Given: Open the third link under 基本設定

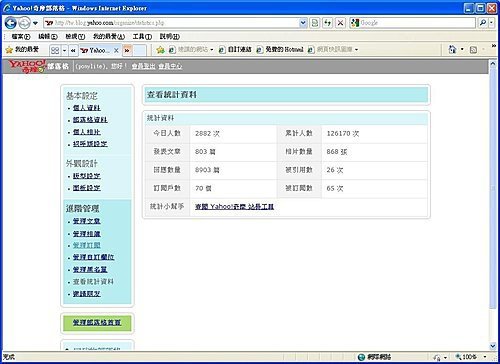Looking at the screenshot, I should tap(87, 132).
